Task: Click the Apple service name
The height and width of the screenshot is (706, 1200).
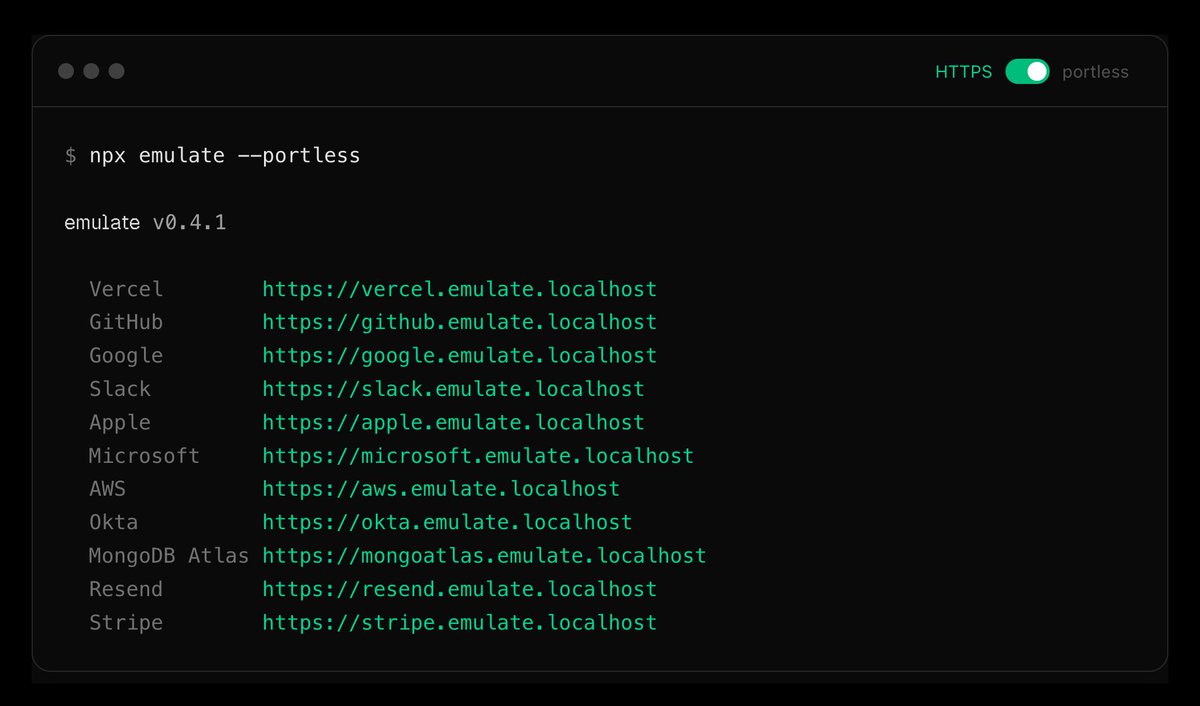Action: pyautogui.click(x=120, y=423)
